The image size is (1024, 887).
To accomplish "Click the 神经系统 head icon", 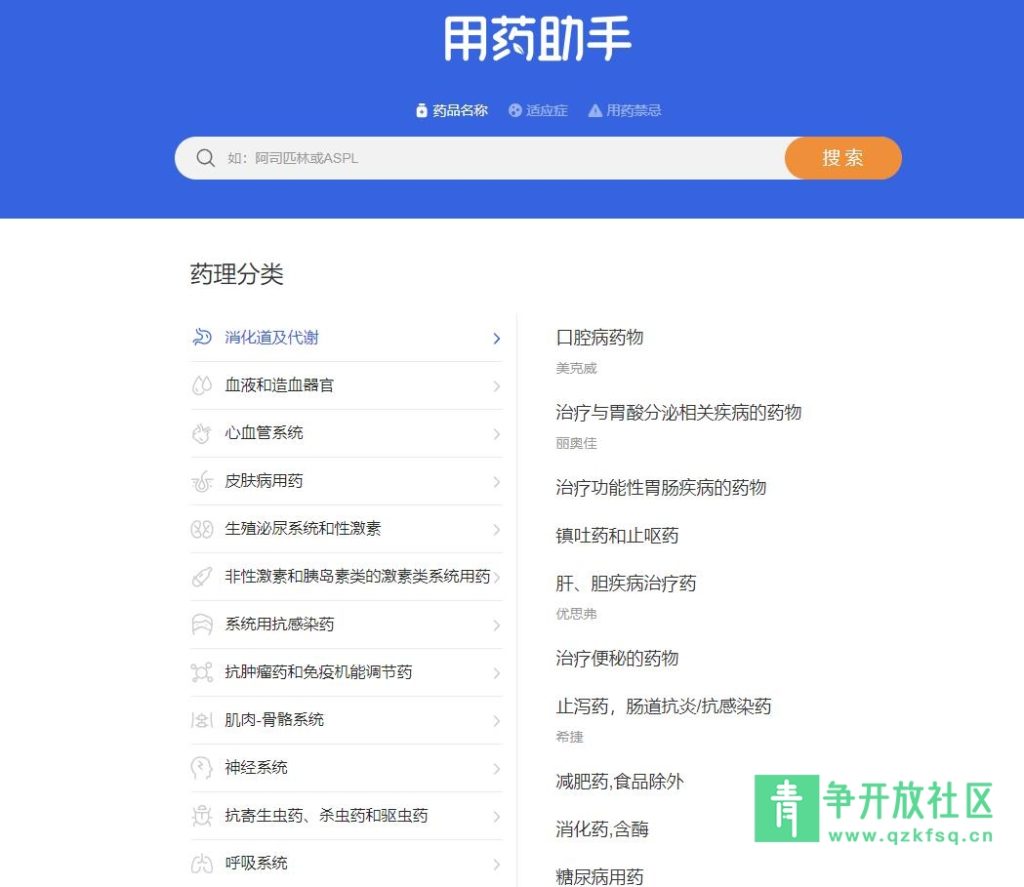I will (202, 767).
